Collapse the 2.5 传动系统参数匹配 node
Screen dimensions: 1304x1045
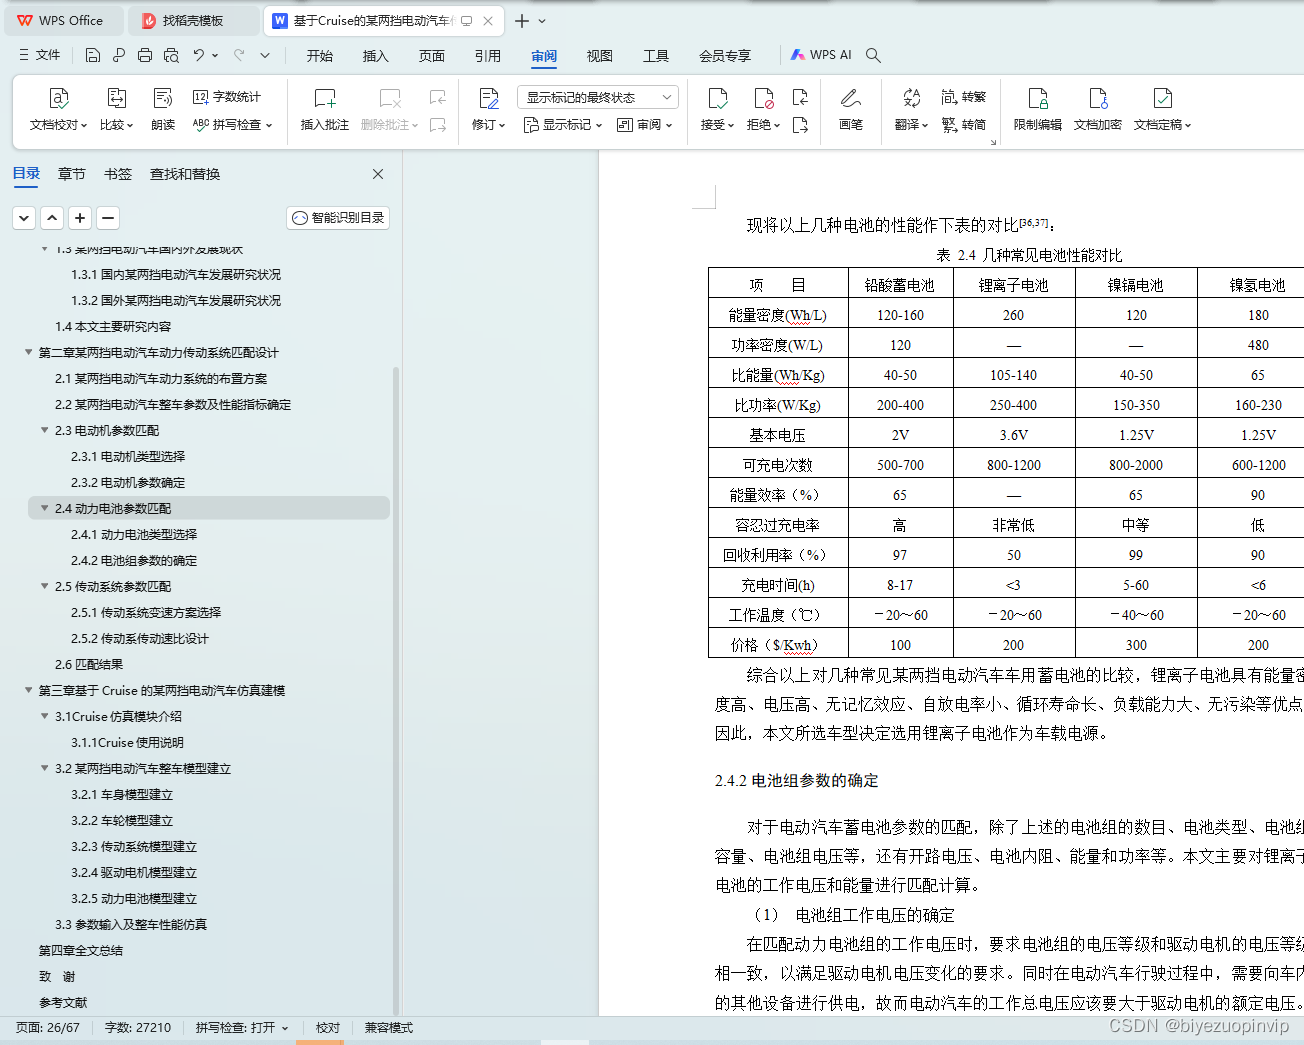coord(44,586)
